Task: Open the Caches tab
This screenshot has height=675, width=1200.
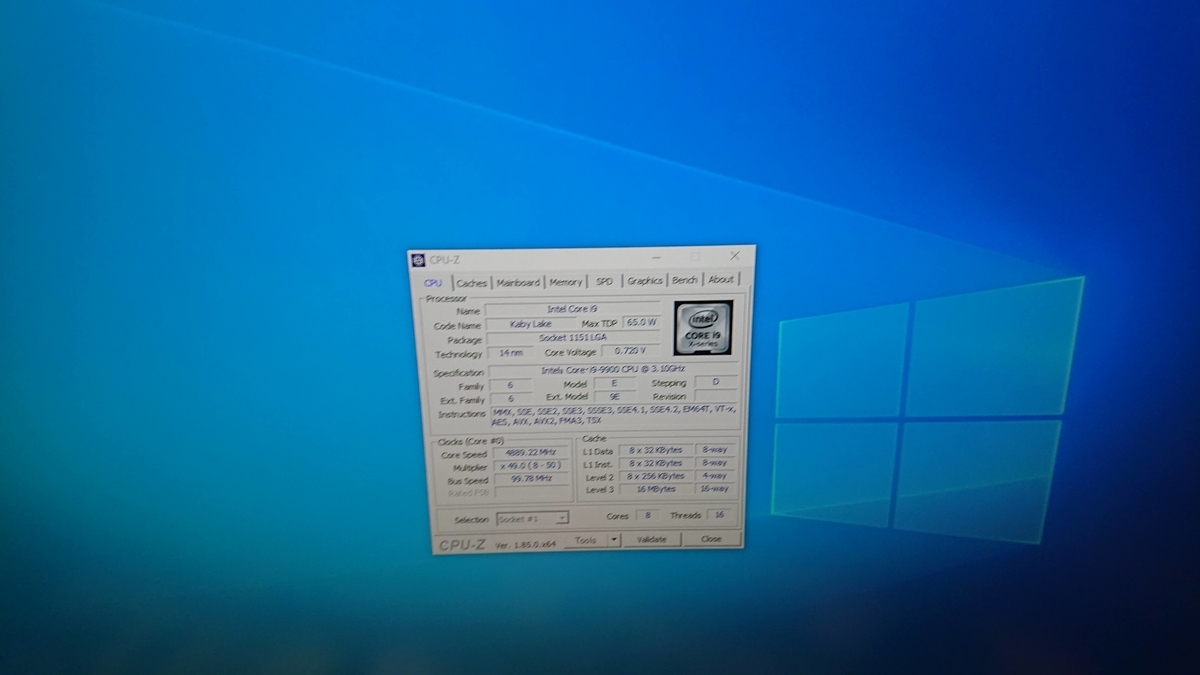Action: pos(471,283)
